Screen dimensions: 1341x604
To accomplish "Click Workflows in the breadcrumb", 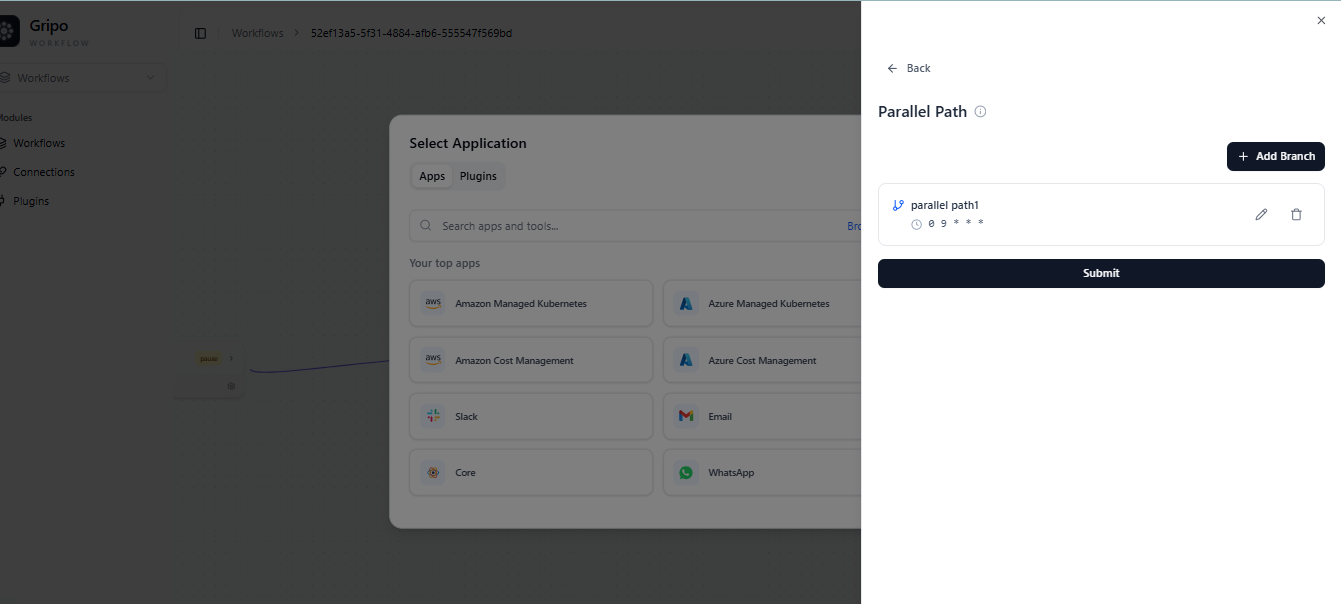I will 257,33.
